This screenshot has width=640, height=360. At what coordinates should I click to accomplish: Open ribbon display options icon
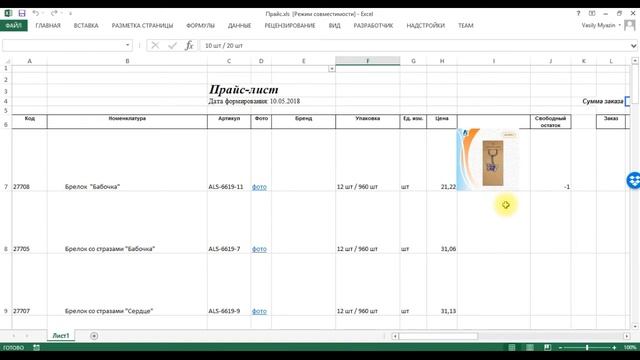(592, 13)
